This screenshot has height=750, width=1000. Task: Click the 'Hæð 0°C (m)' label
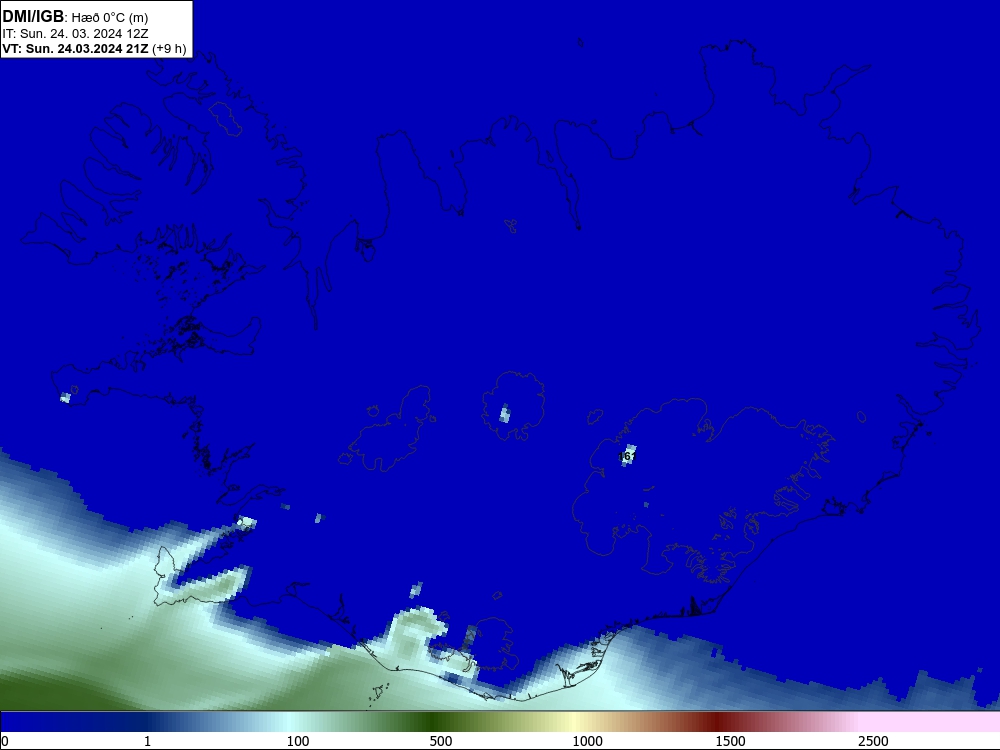pos(110,17)
